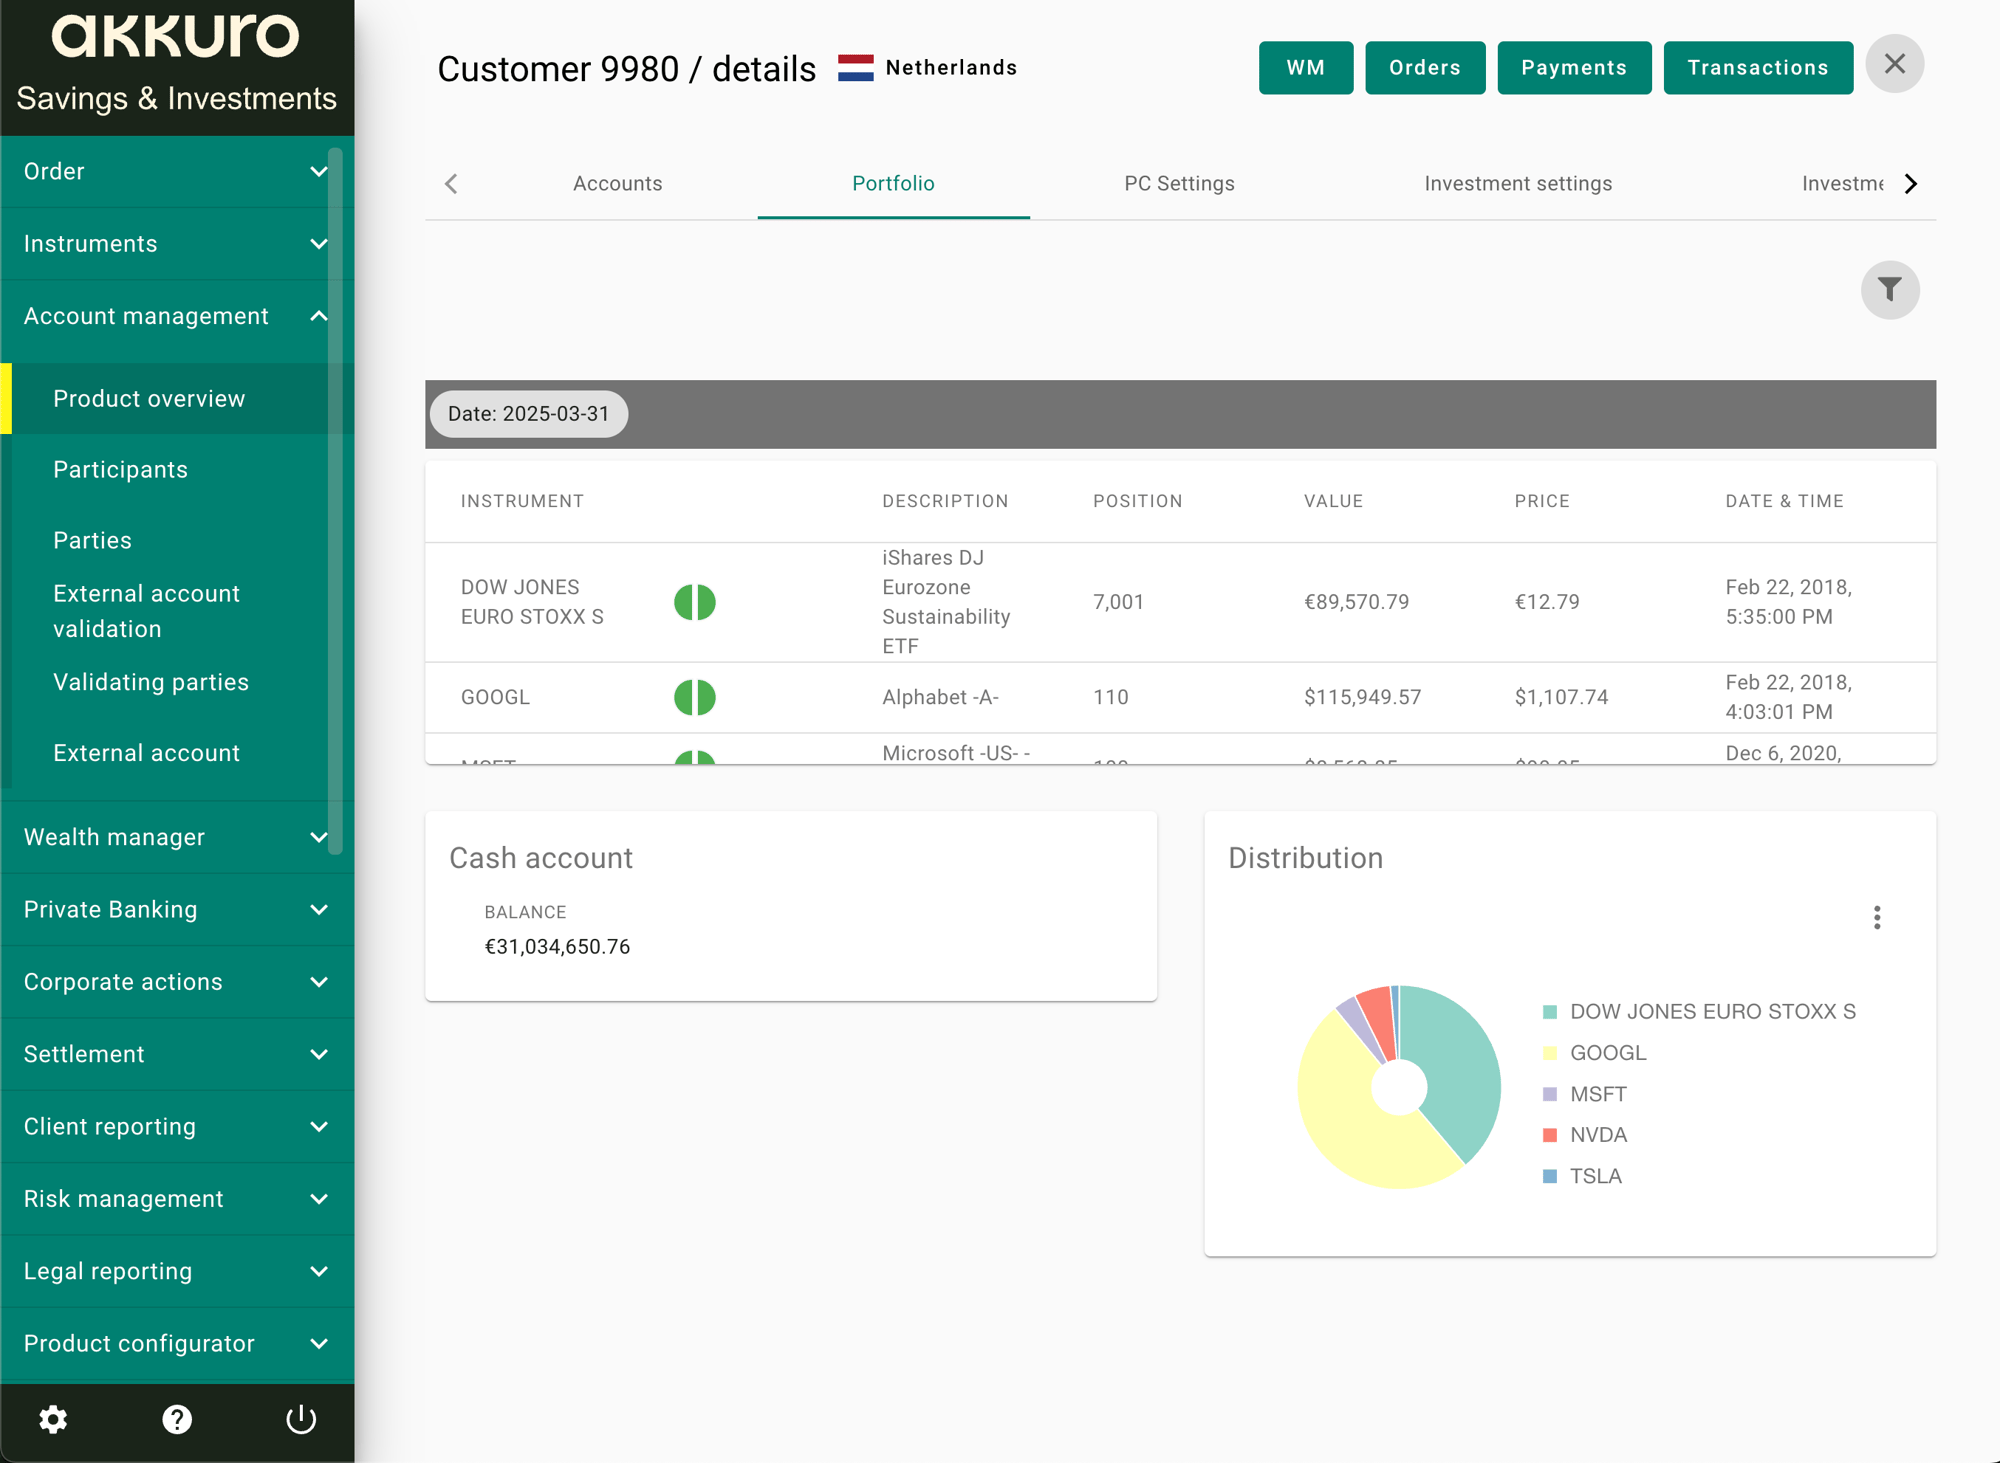Screen dimensions: 2000x1463
Task: Open Participants in sidebar
Action: tap(177, 469)
